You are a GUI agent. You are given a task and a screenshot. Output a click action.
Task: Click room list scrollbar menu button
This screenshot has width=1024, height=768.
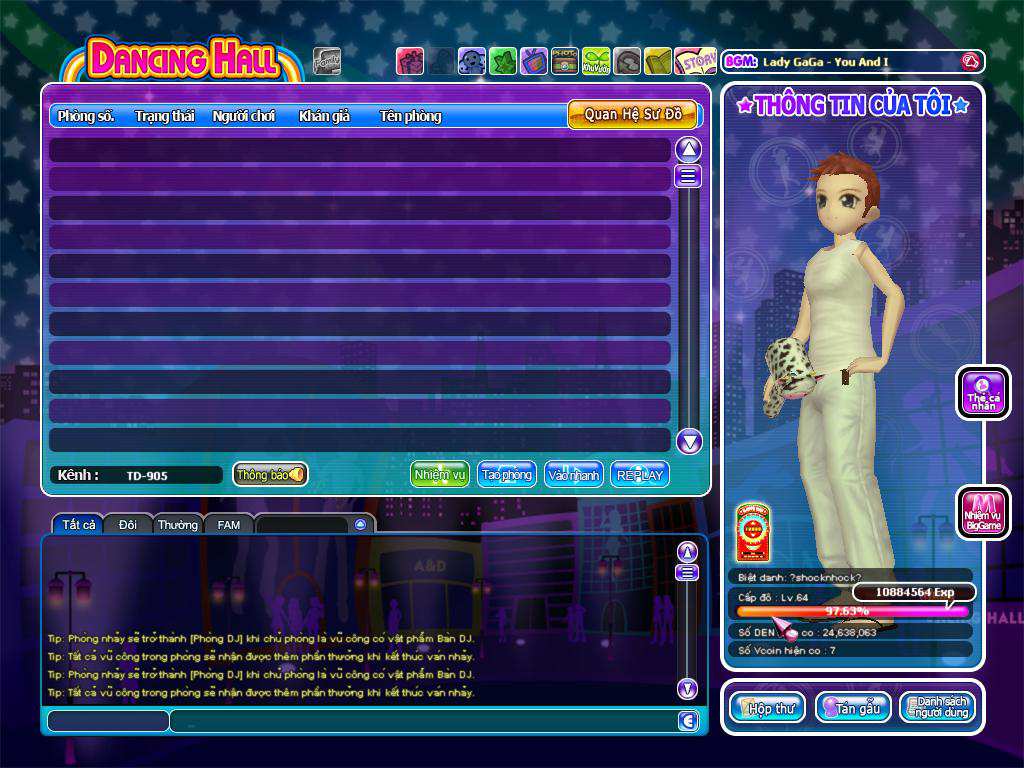688,176
